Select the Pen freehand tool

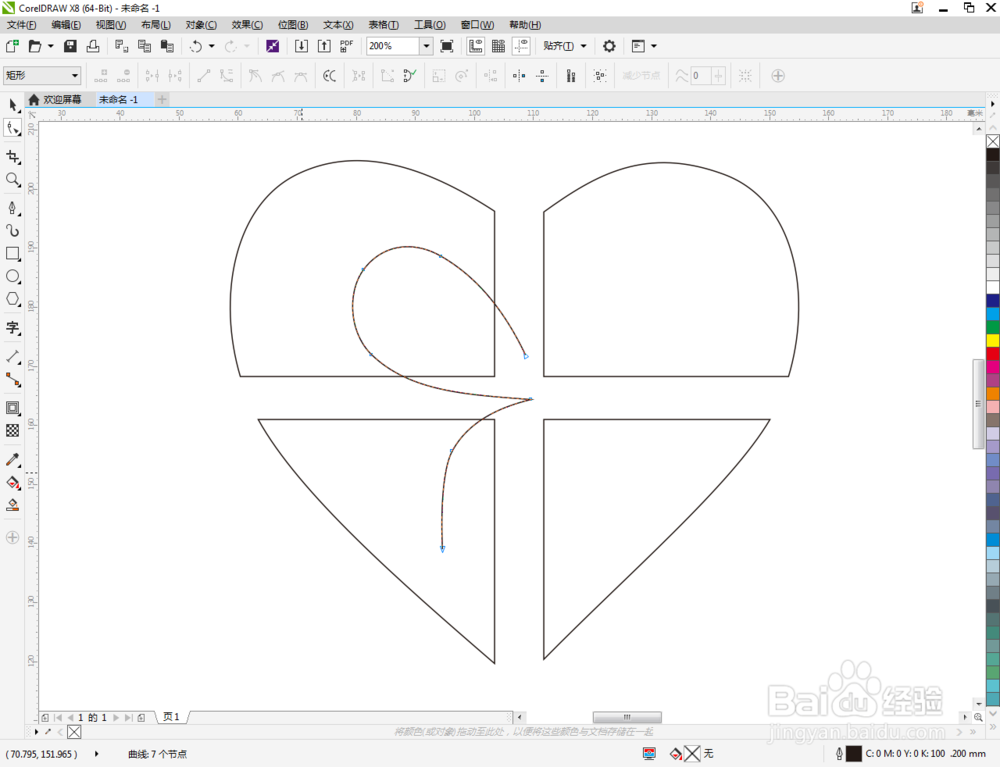click(13, 208)
